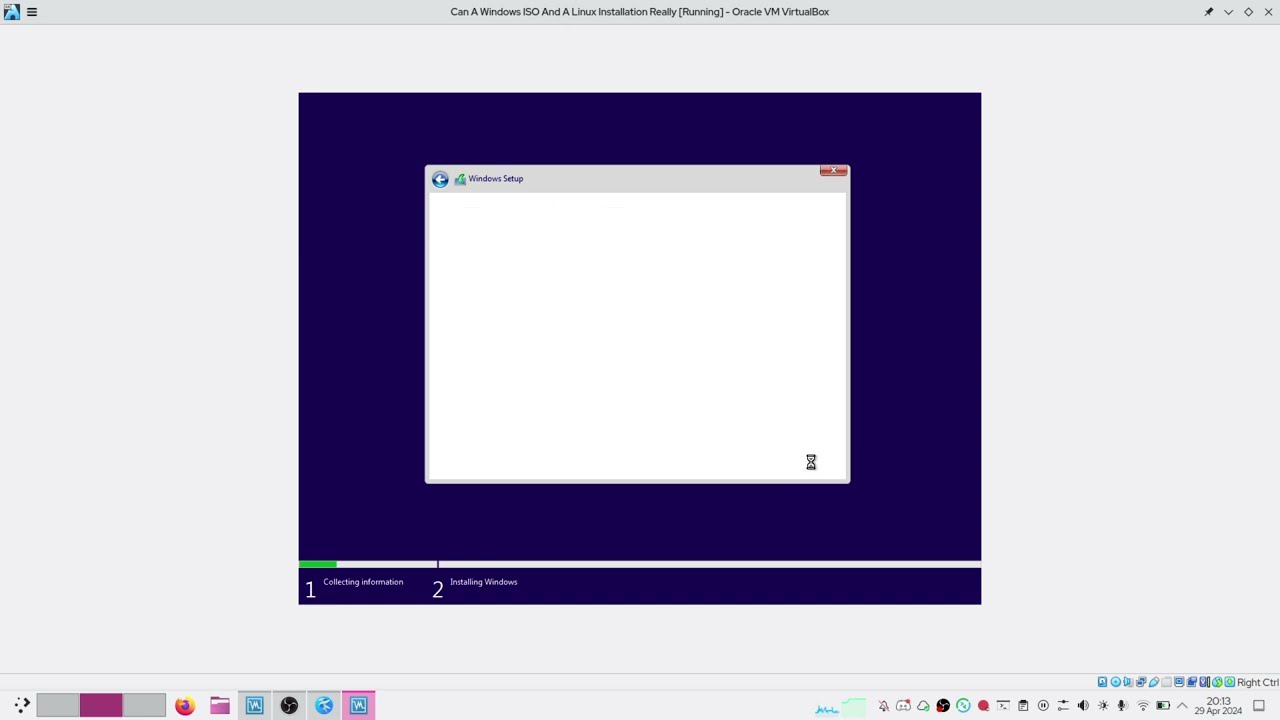Open hard disk activity indicator in VirtualBox status bar
The image size is (1280, 720).
[1102, 682]
